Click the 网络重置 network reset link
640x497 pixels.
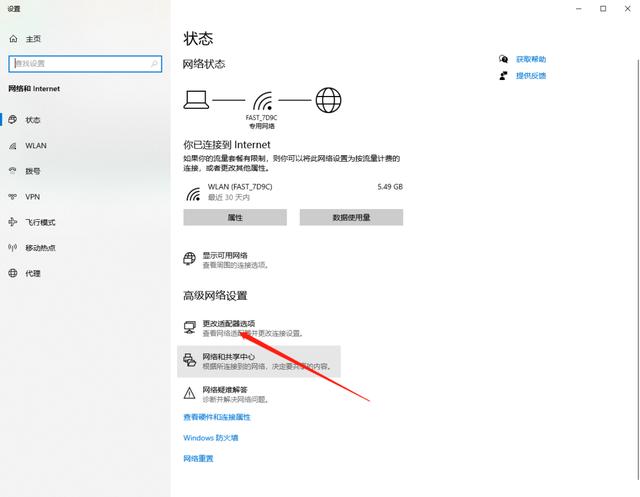click(198, 459)
